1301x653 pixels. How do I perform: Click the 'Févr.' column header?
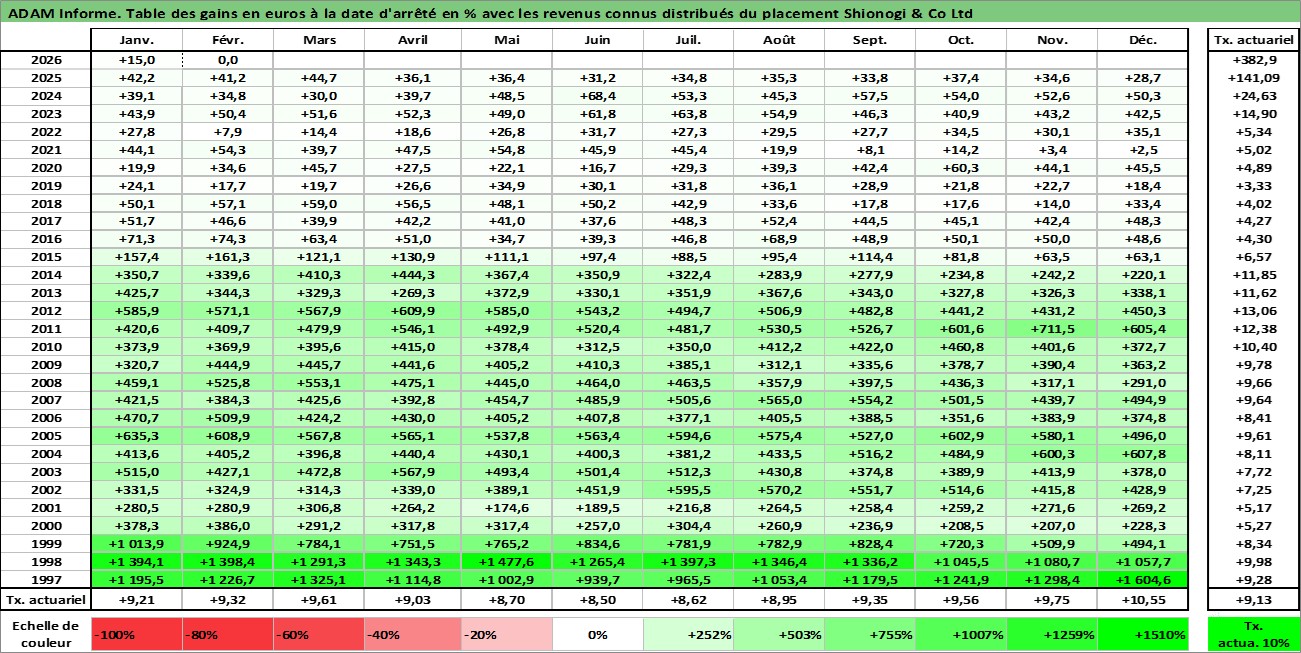[x=228, y=40]
